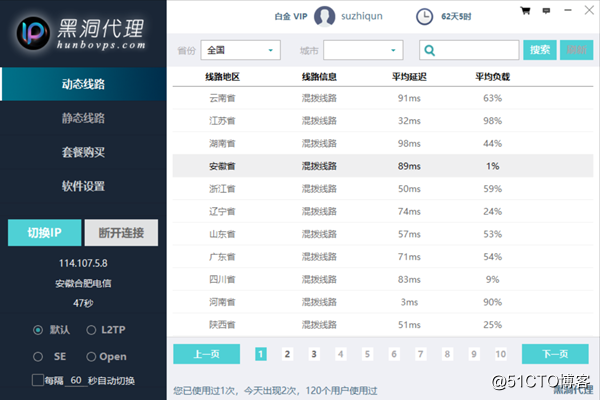Enable the 每隔60秒自动切换 checkbox
Image resolution: width=600 pixels, height=400 pixels.
coord(38,380)
